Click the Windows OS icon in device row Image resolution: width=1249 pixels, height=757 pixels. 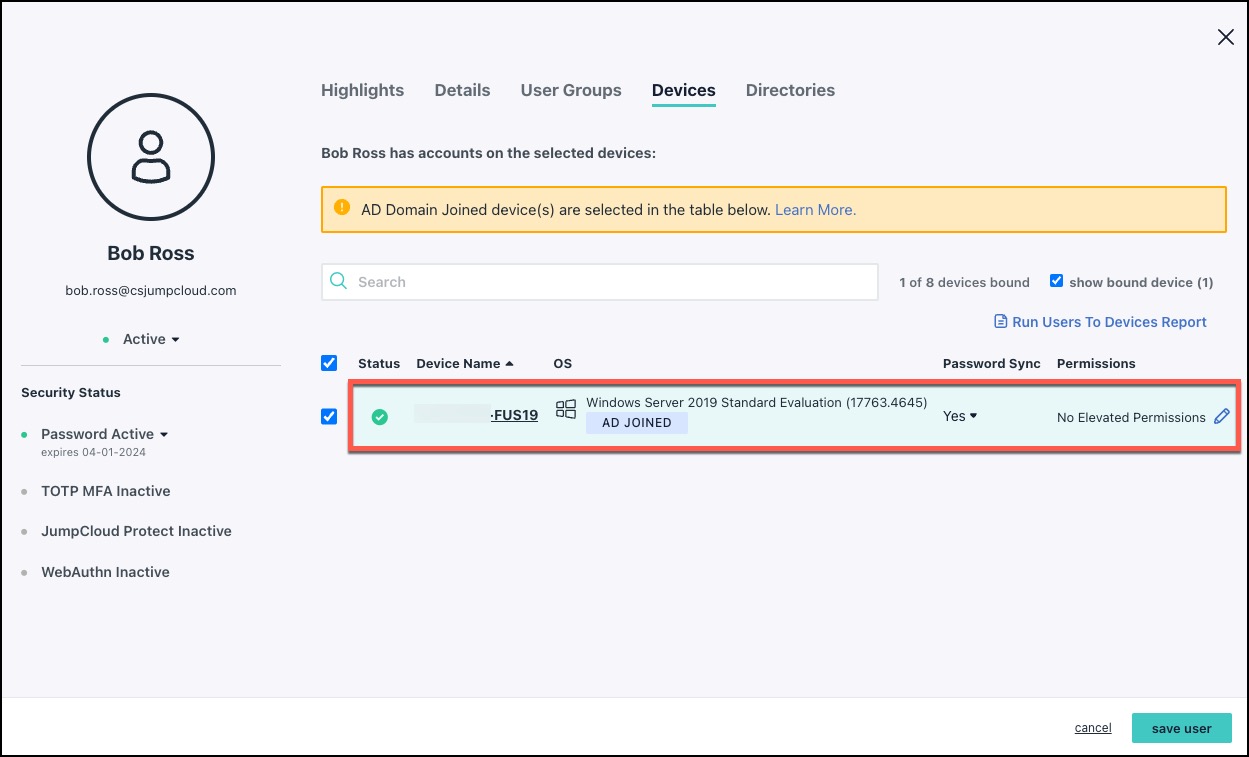(566, 409)
